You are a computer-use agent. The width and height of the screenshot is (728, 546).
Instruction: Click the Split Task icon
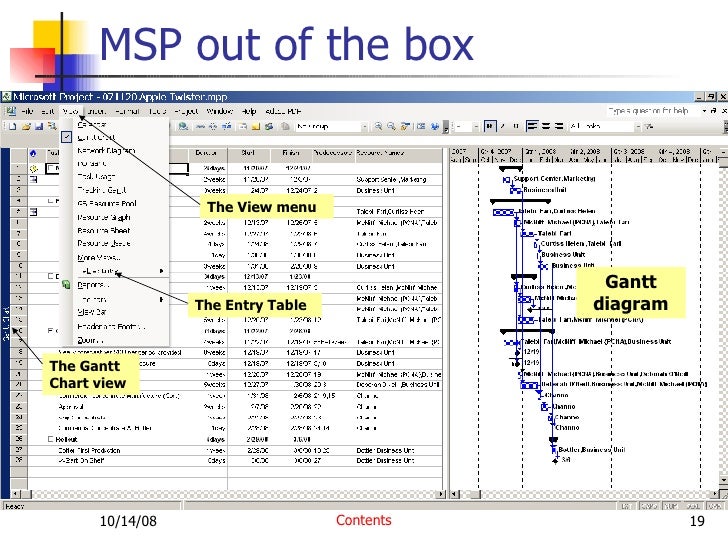tap(227, 126)
